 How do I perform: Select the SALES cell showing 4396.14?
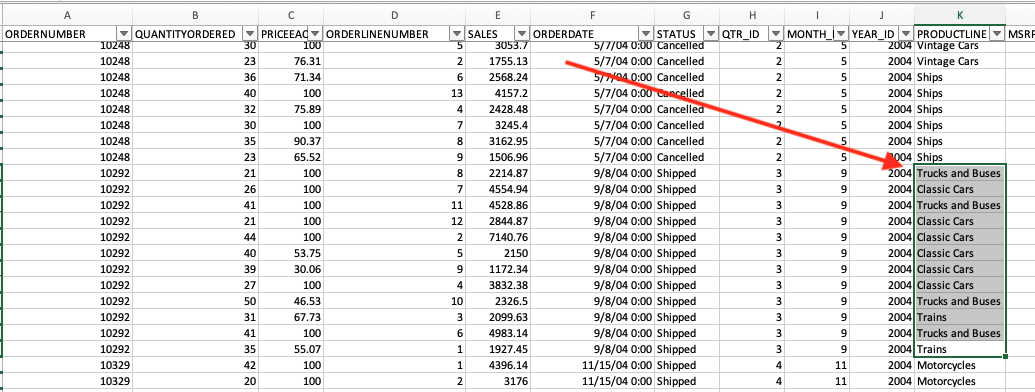pos(497,365)
